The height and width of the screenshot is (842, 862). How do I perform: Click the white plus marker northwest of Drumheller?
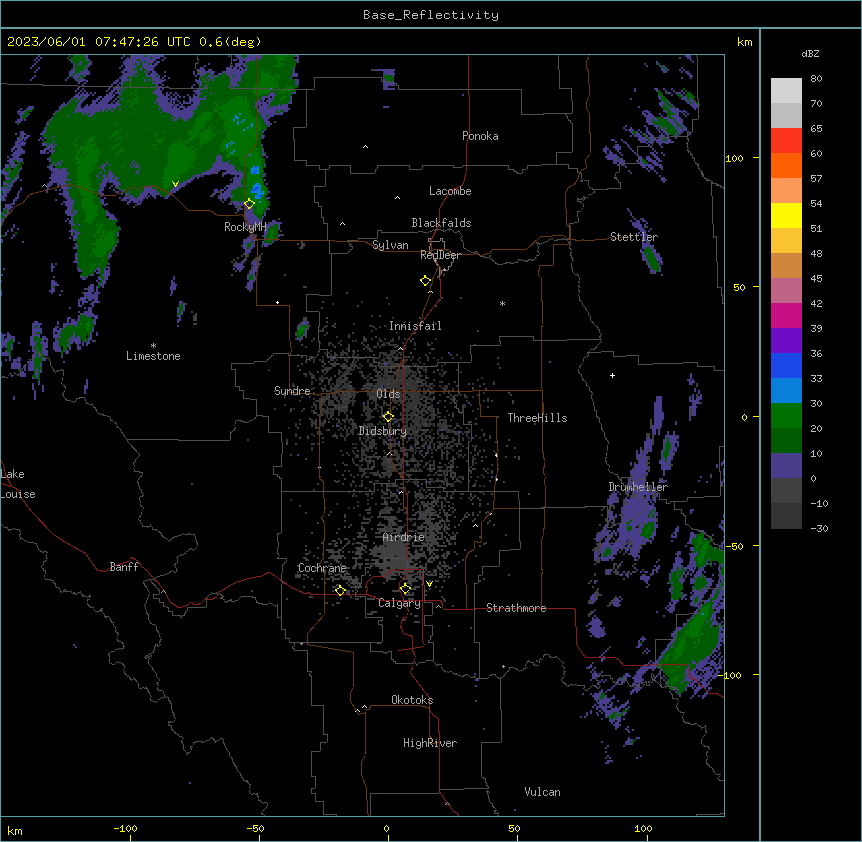[x=612, y=375]
